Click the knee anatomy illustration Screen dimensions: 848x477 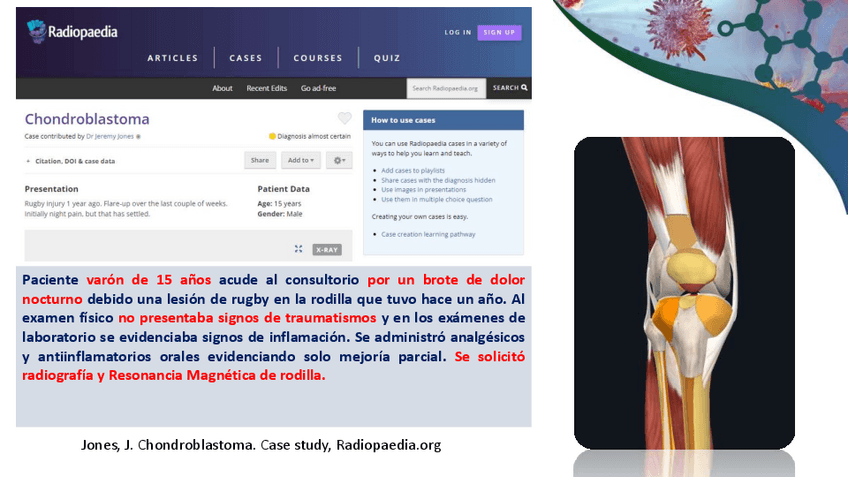684,293
